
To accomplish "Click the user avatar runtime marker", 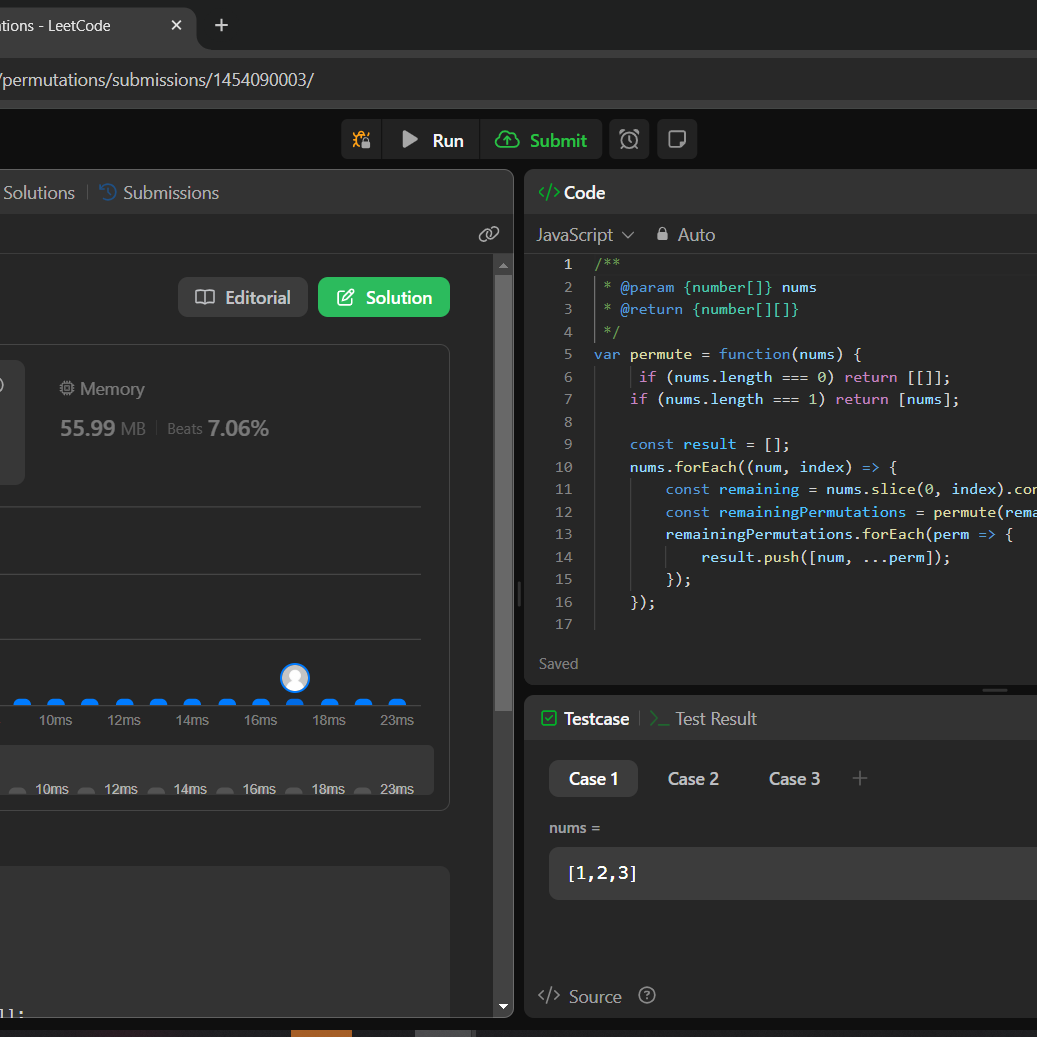I will [x=295, y=678].
